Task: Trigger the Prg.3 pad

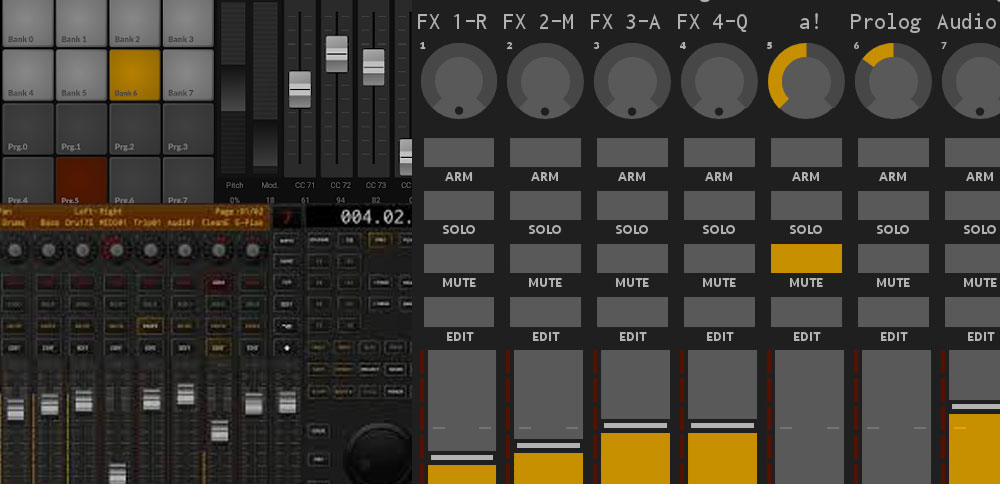Action: click(x=188, y=129)
